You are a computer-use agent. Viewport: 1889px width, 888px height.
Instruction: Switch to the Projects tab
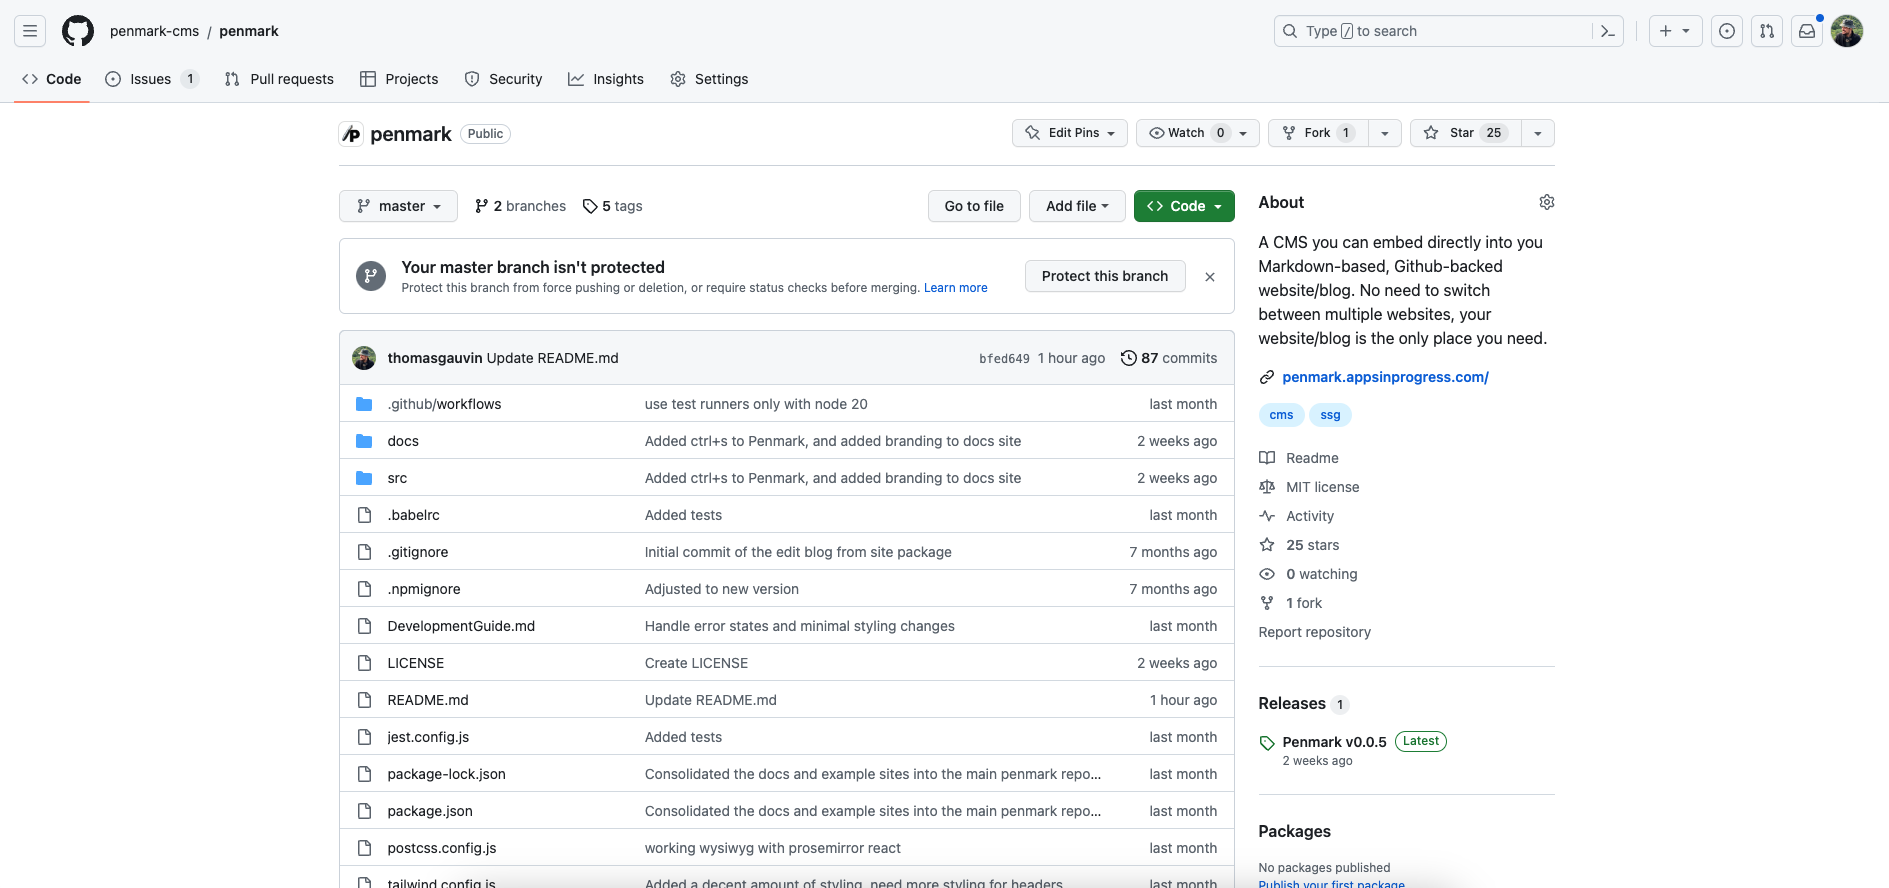tap(399, 79)
